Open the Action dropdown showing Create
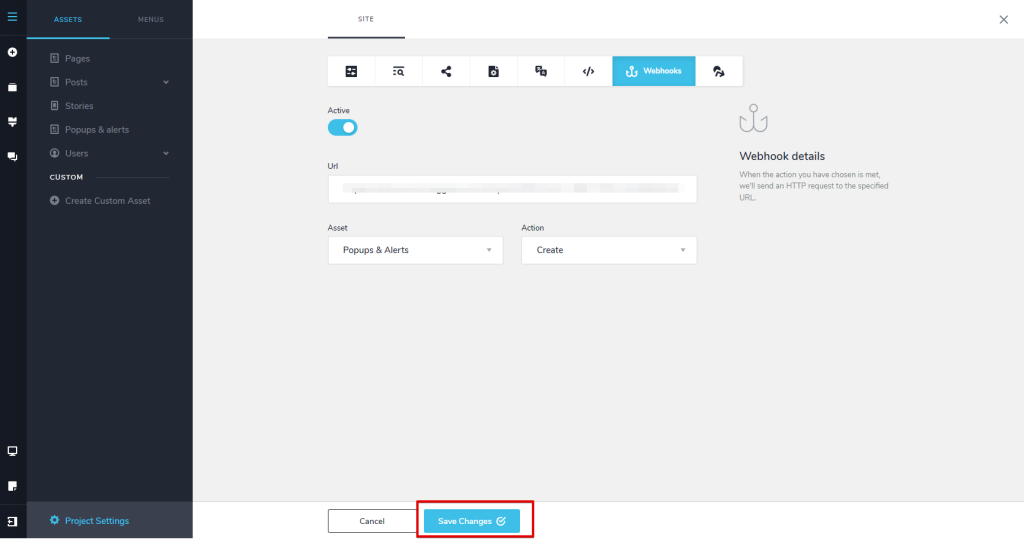The image size is (1024, 540). [608, 250]
